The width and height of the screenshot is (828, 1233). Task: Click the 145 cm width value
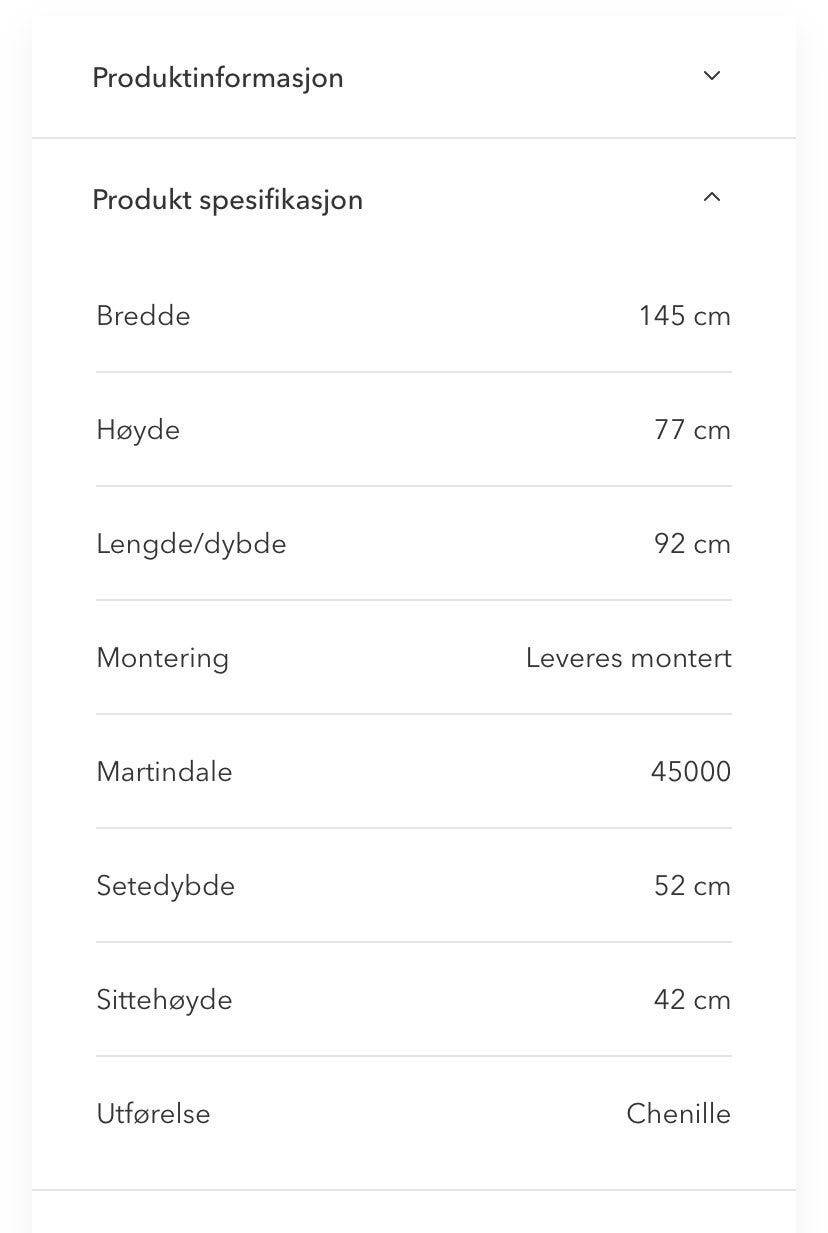[685, 316]
